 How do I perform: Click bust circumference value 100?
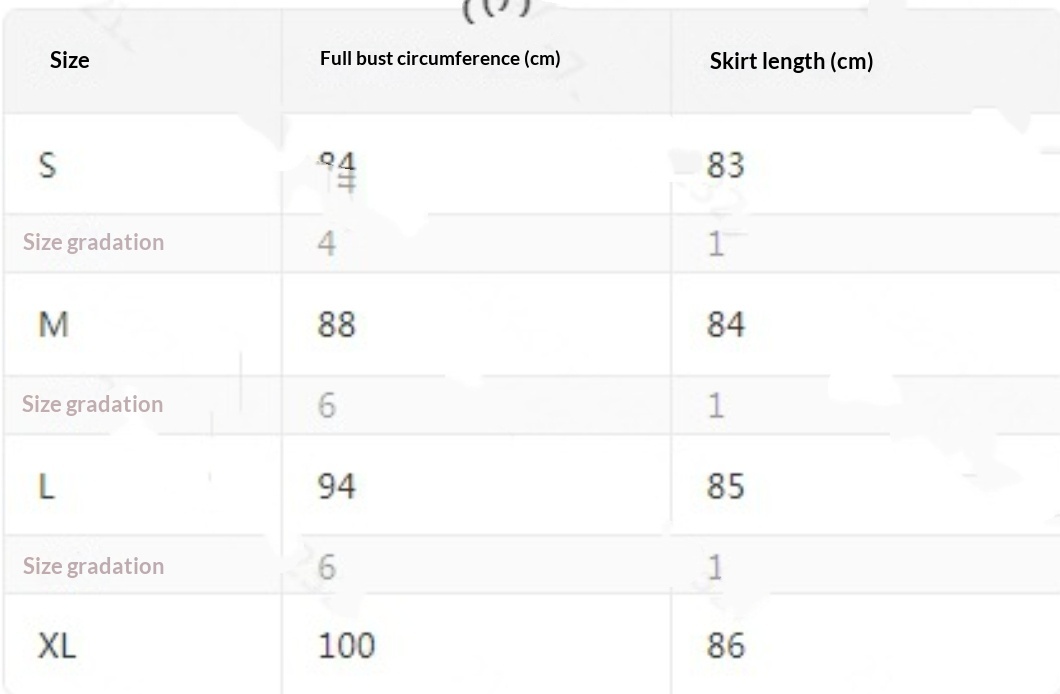coord(346,646)
